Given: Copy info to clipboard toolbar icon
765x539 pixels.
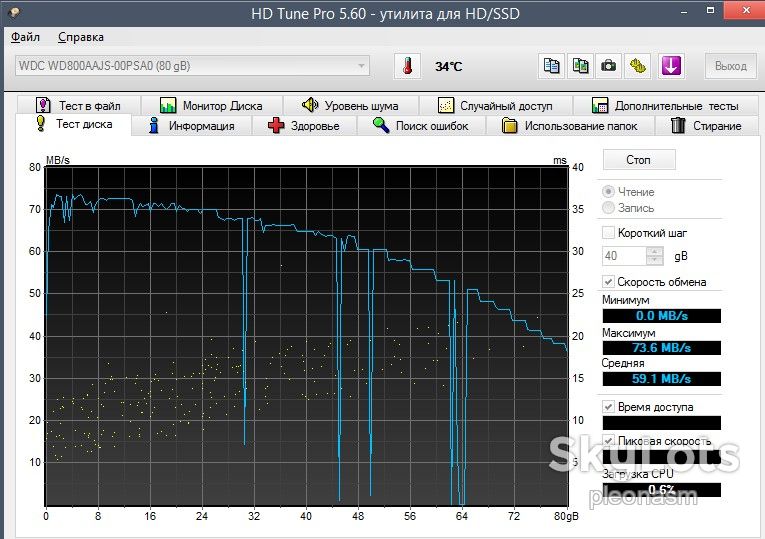Looking at the screenshot, I should (x=551, y=66).
